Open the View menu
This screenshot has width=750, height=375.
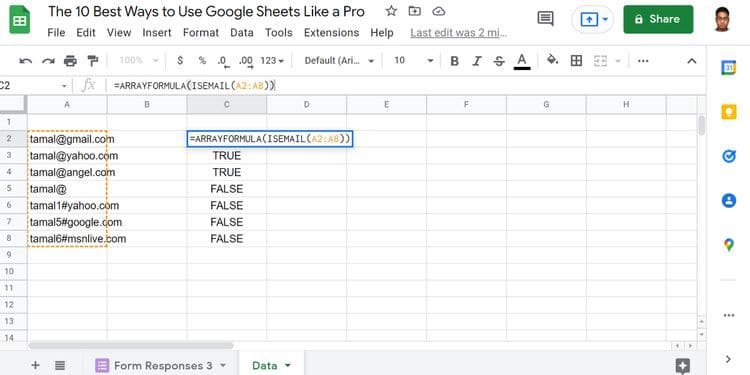(x=119, y=33)
